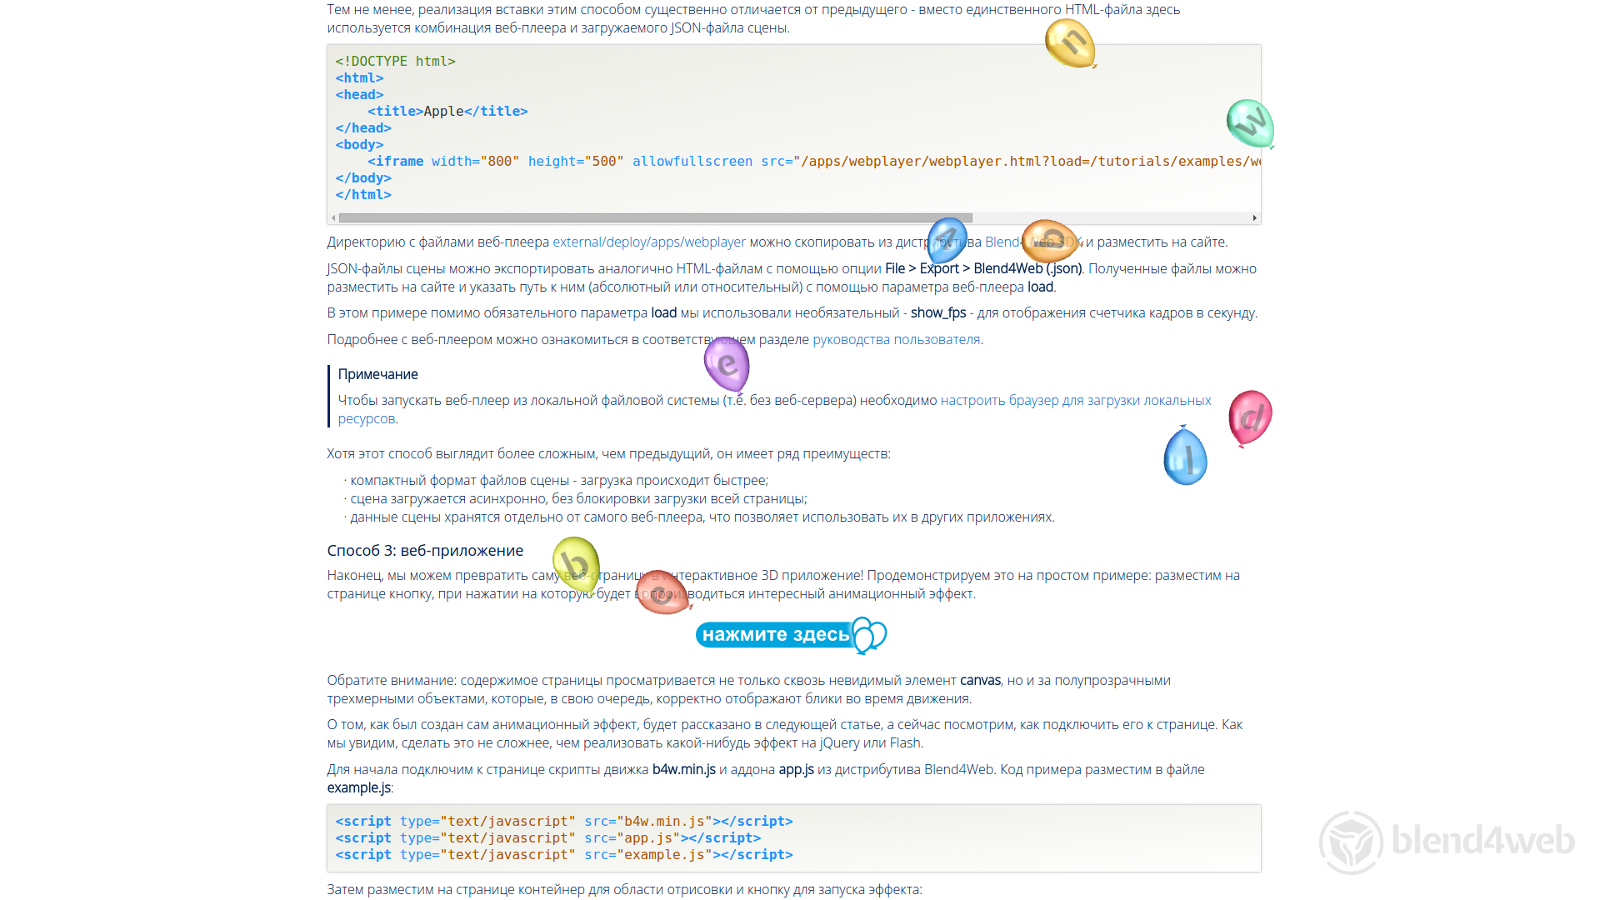Screen dimensions: 1600x900
Task: Click the title Apple line in code
Action: (x=447, y=111)
